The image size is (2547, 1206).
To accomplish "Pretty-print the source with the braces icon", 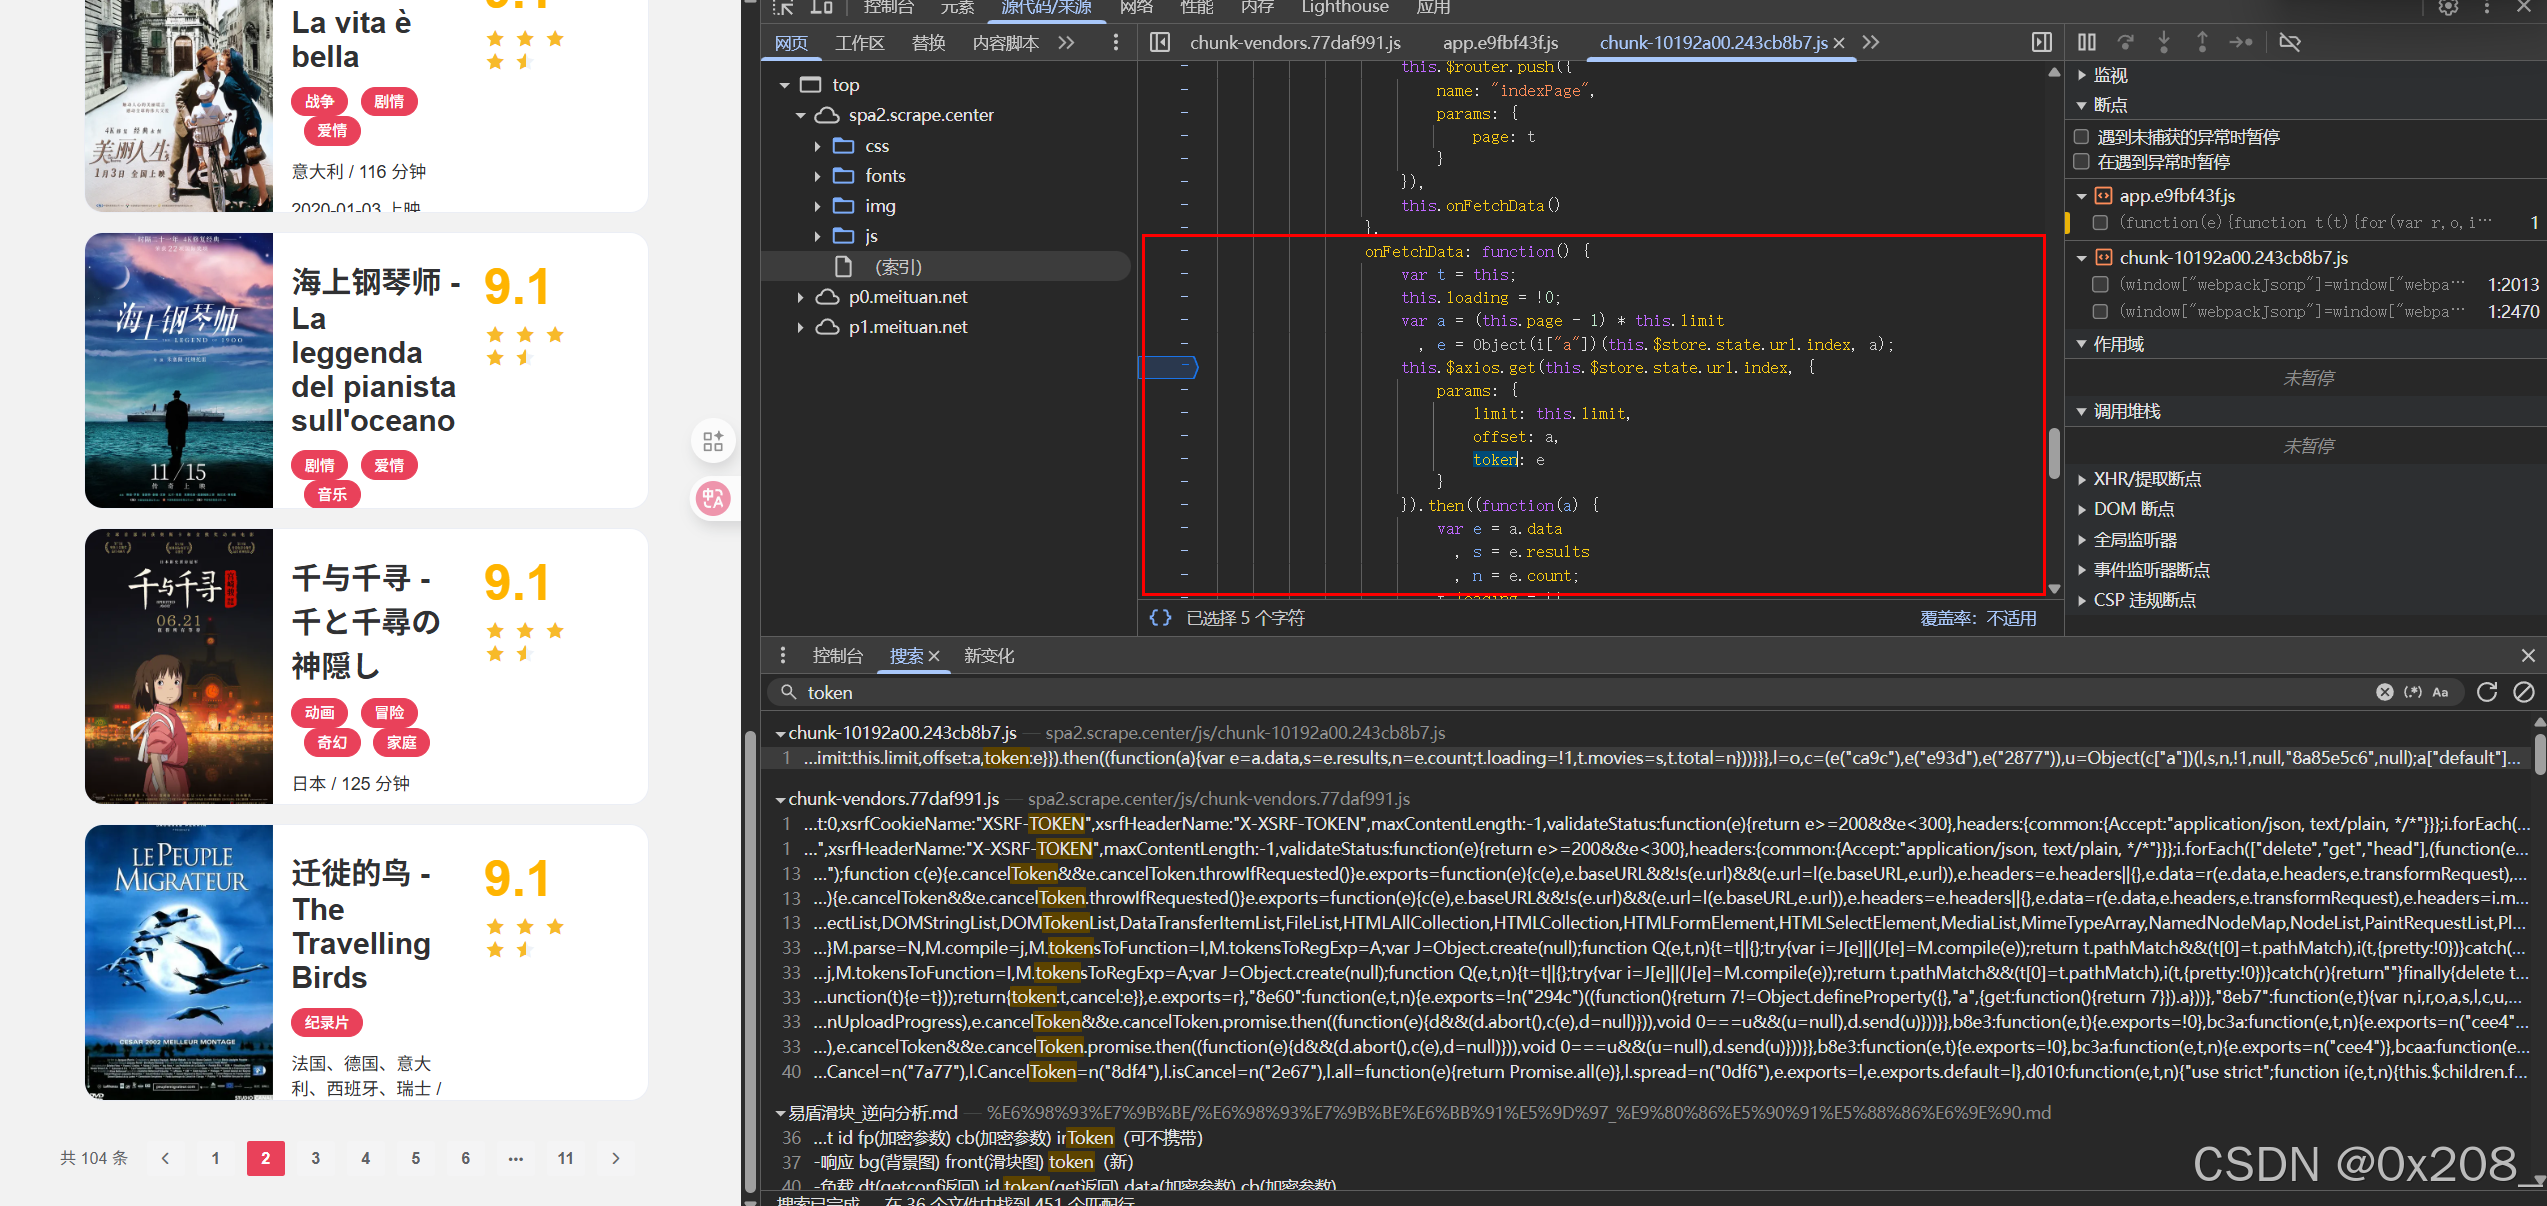I will pyautogui.click(x=1160, y=618).
